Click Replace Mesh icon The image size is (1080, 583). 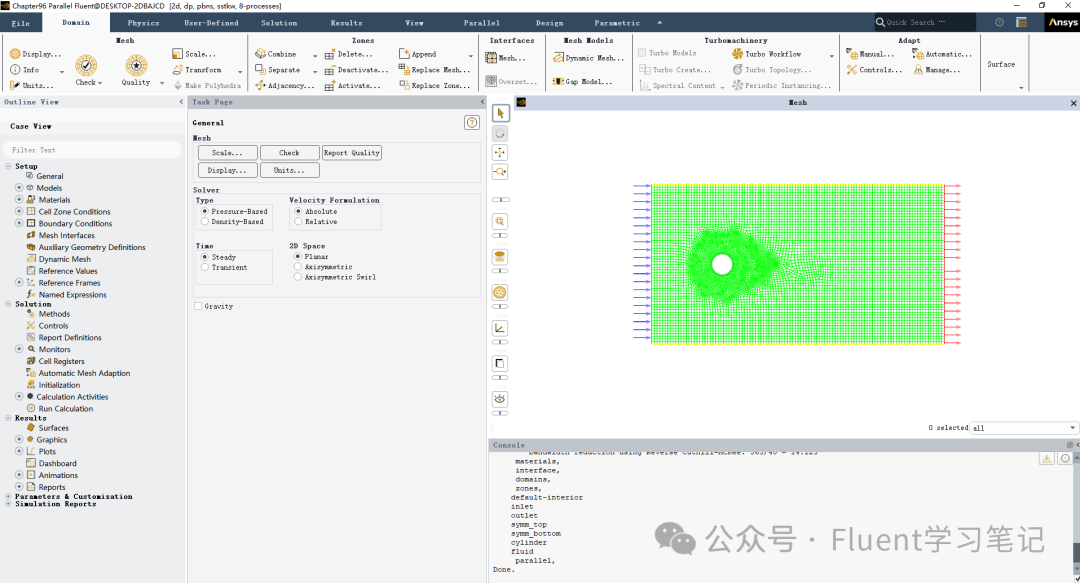[404, 69]
